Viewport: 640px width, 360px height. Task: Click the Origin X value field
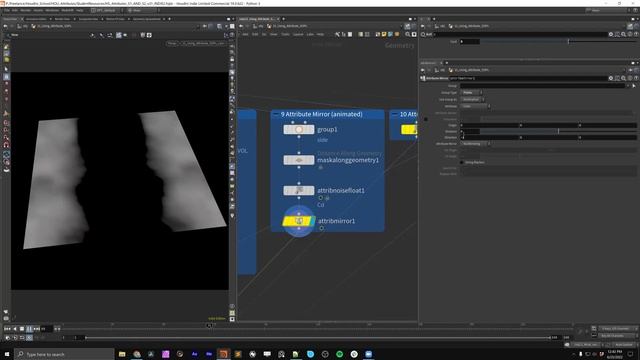point(490,125)
